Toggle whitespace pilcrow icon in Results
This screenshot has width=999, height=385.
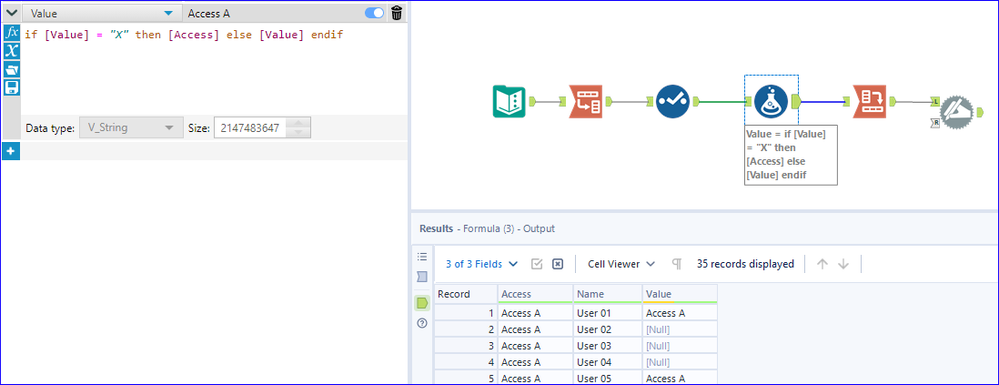click(677, 264)
